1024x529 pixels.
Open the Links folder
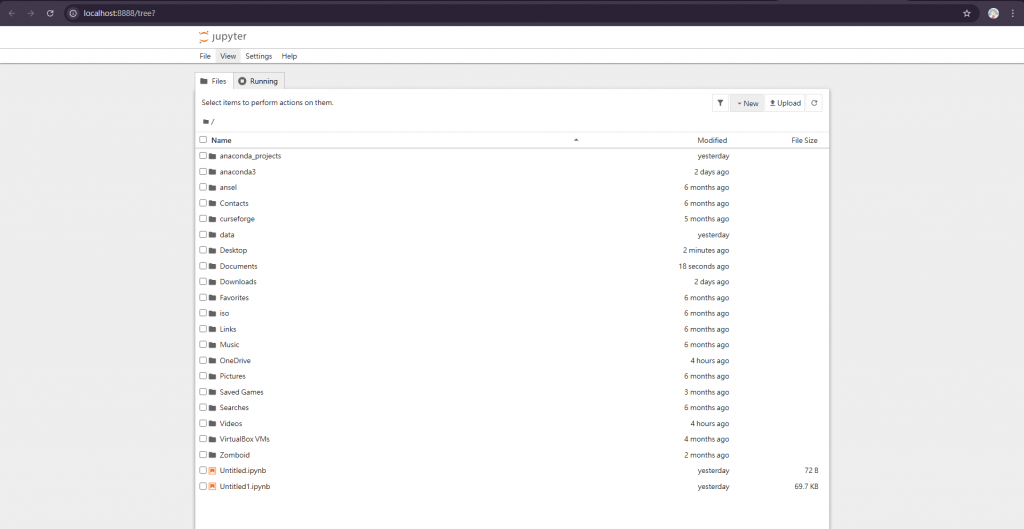[228, 329]
